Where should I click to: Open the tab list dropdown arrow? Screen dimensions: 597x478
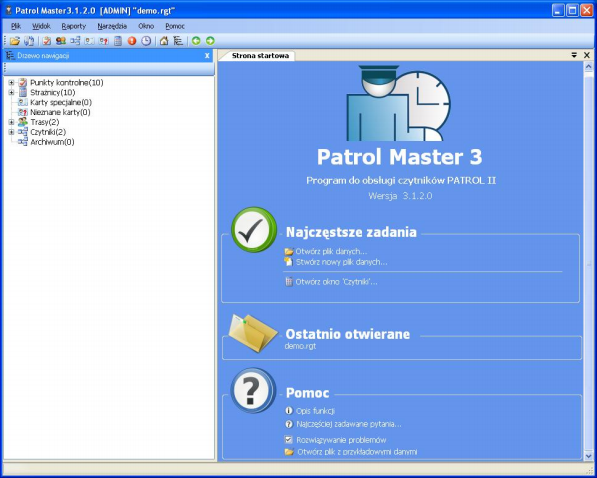(574, 55)
